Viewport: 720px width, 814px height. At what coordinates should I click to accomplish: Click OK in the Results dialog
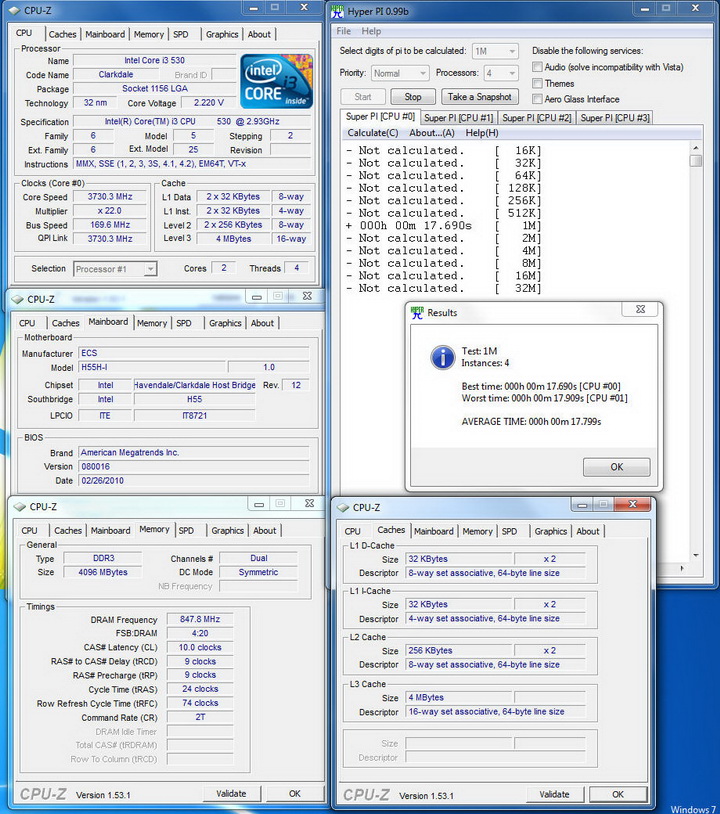point(616,467)
